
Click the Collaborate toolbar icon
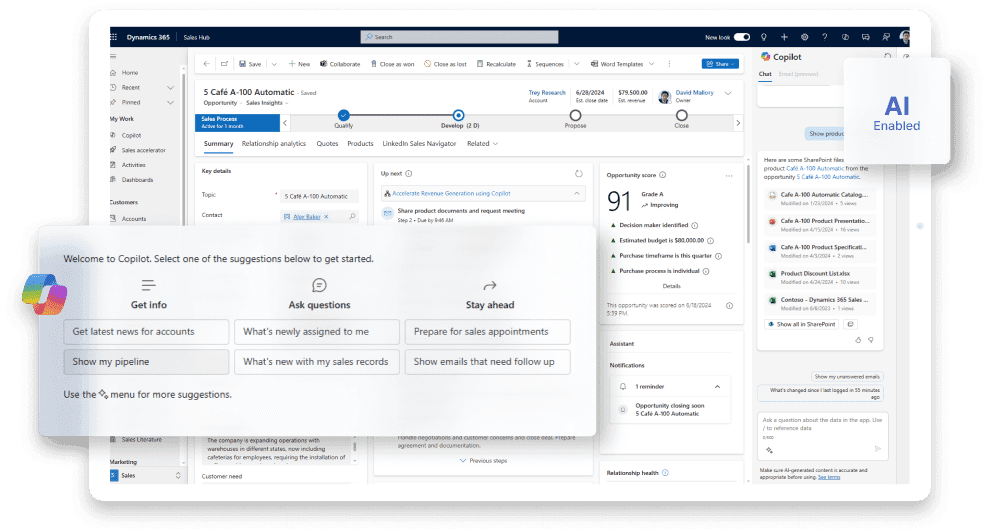click(x=324, y=64)
